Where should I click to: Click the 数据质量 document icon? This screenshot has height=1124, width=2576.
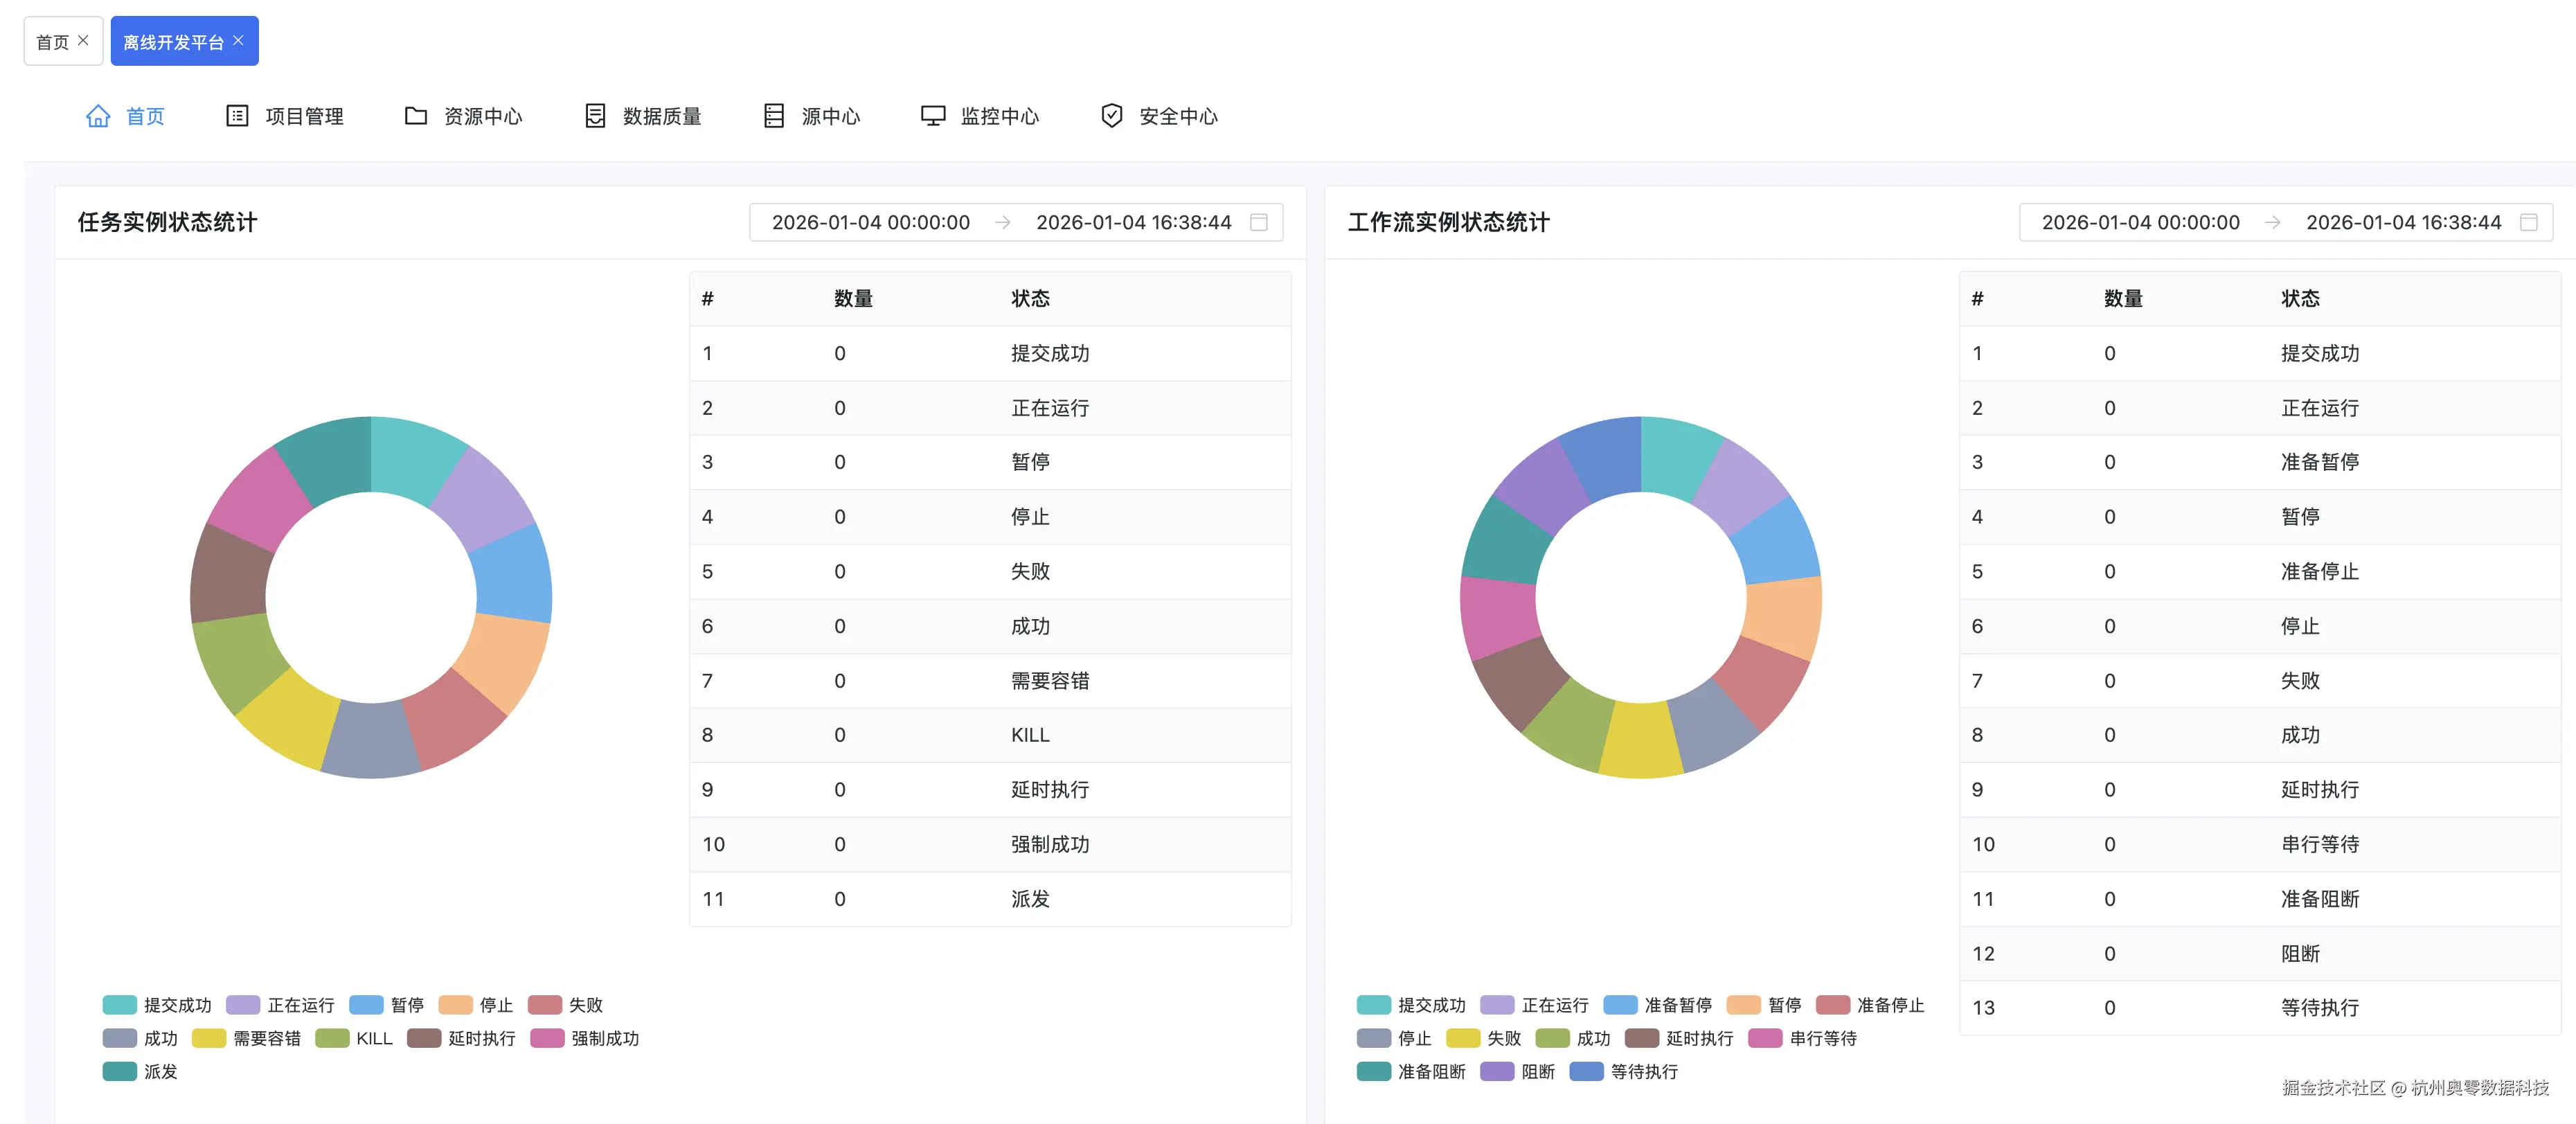[x=595, y=116]
